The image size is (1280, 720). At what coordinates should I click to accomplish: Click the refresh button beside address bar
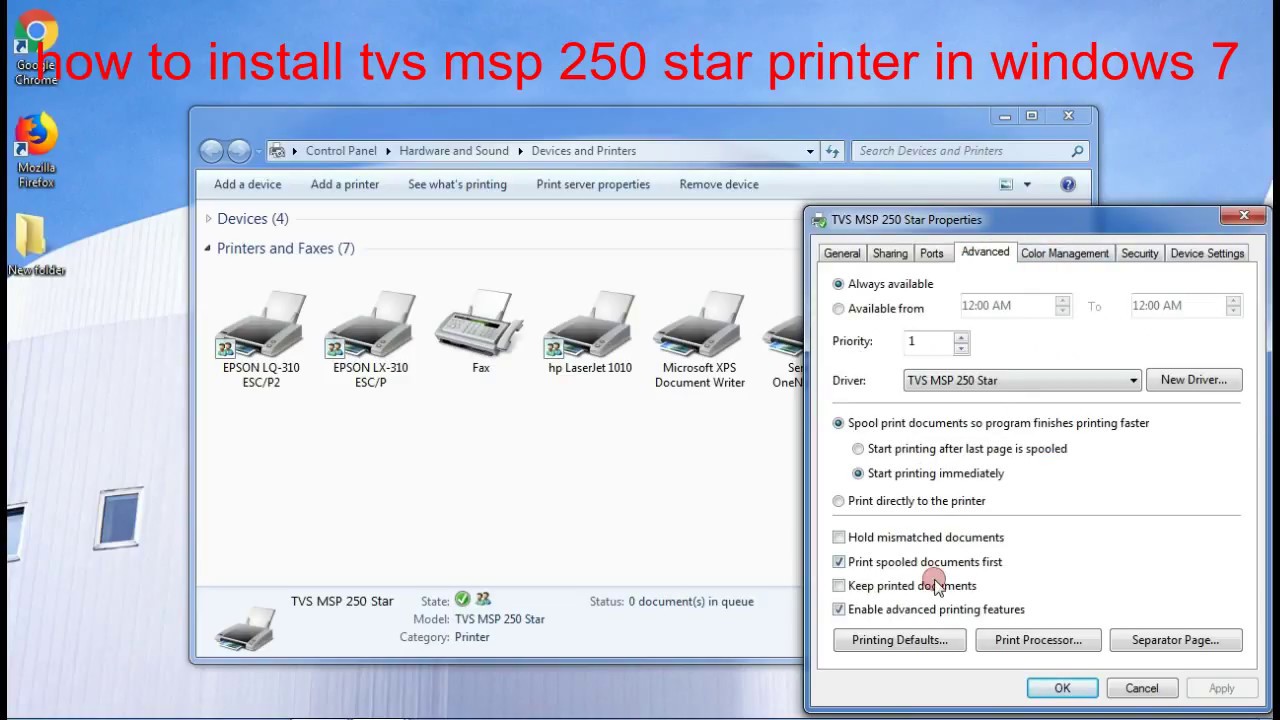[x=832, y=151]
